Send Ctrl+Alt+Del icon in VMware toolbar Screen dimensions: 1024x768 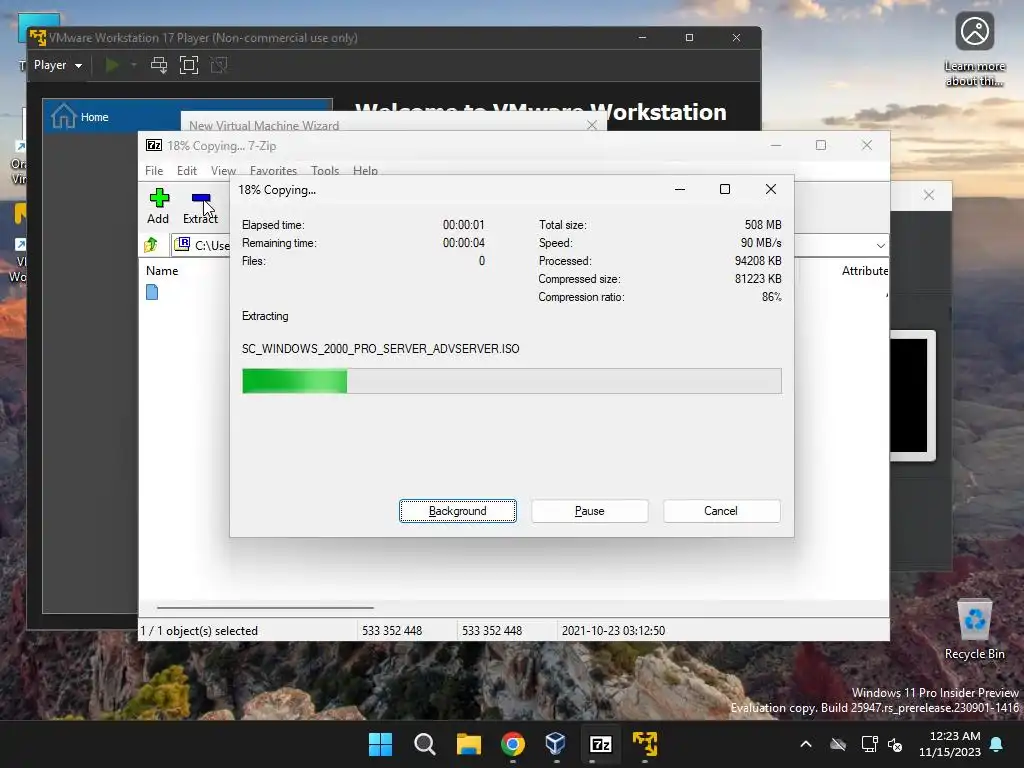coord(159,65)
